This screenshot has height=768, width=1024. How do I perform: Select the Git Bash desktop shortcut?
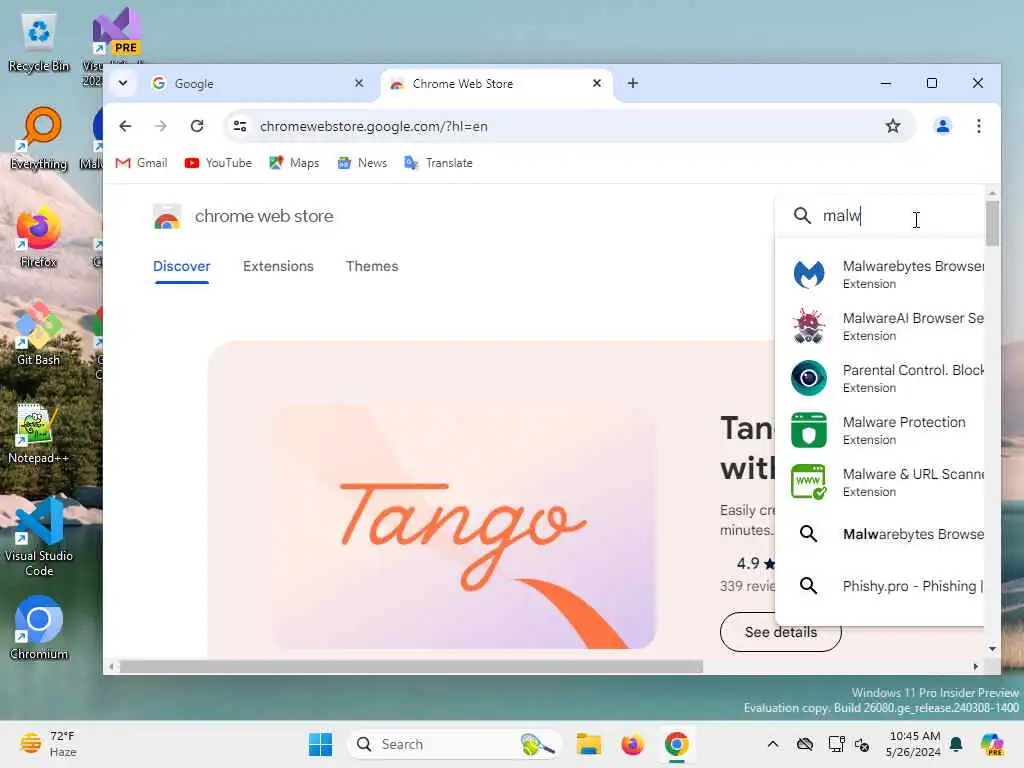click(x=39, y=334)
